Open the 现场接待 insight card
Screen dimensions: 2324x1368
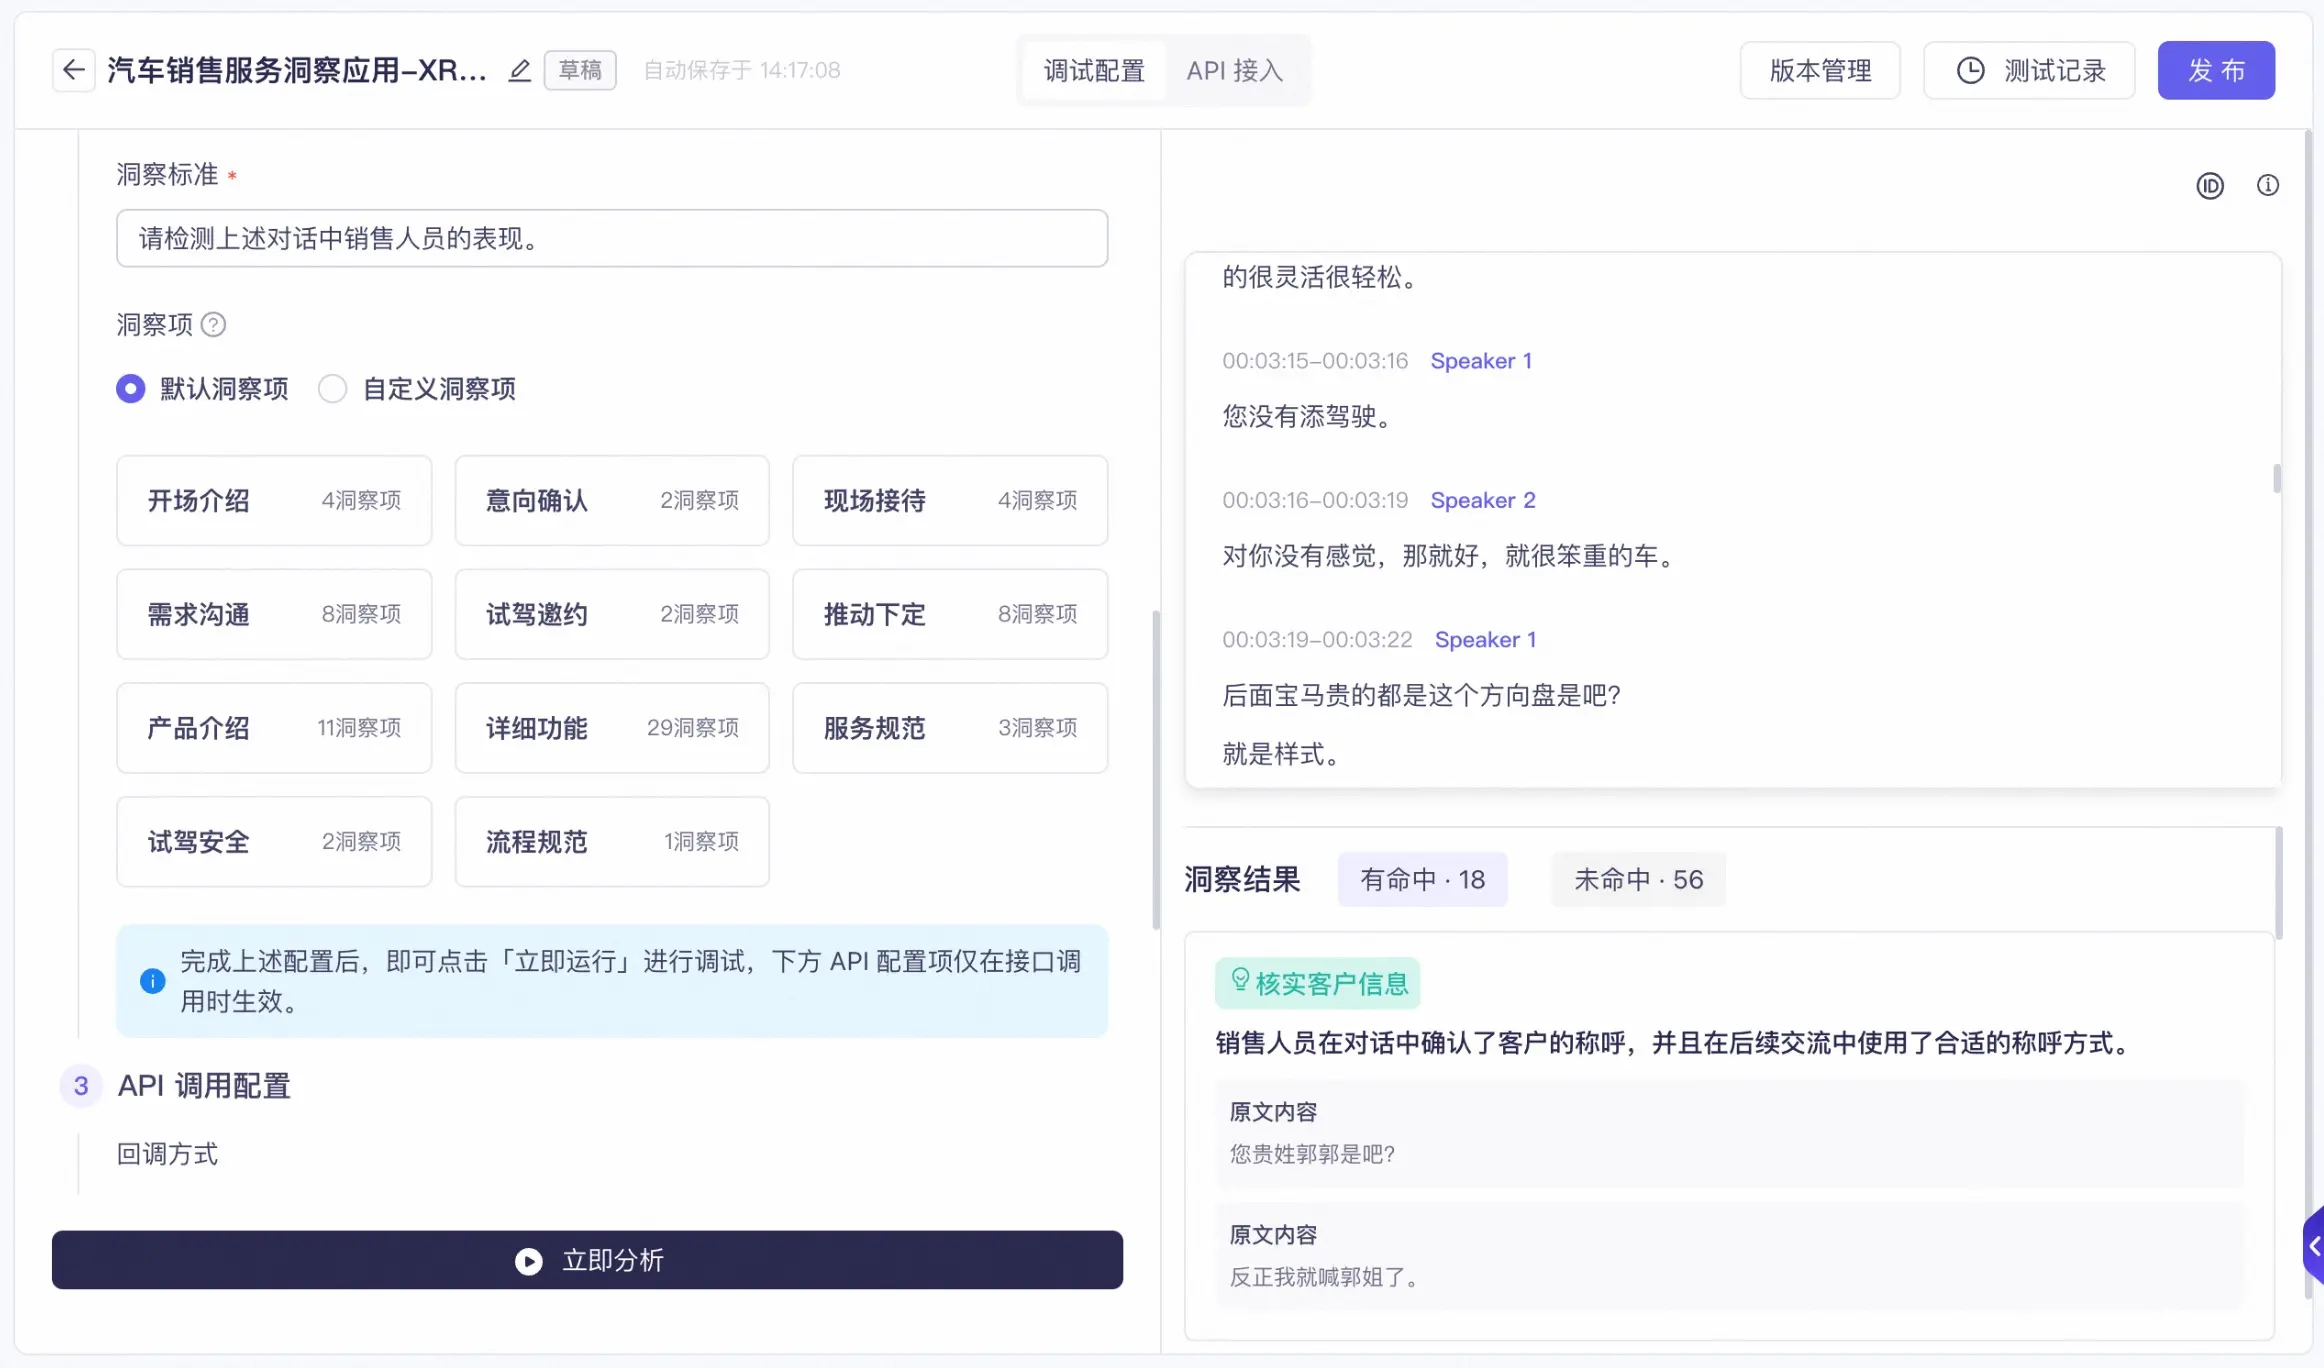[950, 501]
